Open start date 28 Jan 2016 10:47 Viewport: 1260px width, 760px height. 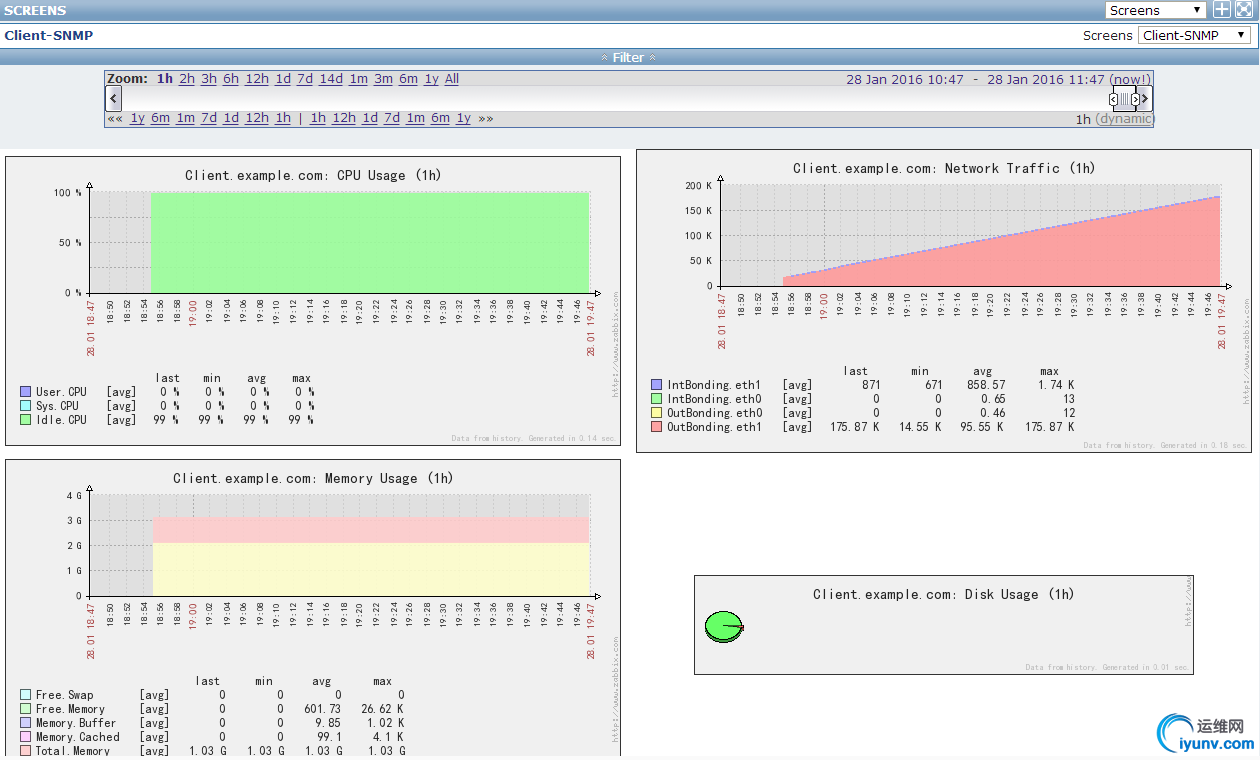905,79
